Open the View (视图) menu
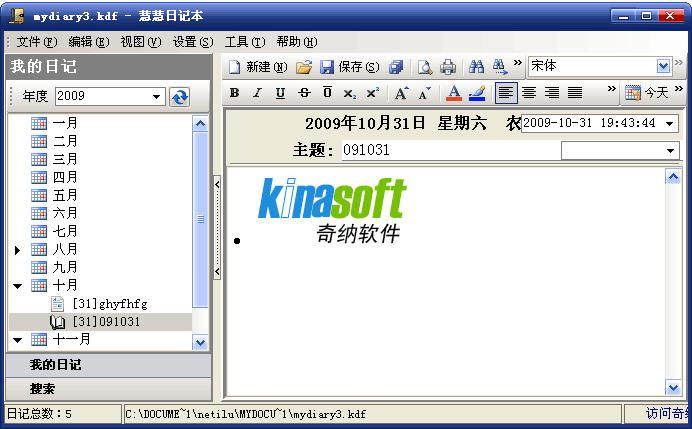 [141, 42]
